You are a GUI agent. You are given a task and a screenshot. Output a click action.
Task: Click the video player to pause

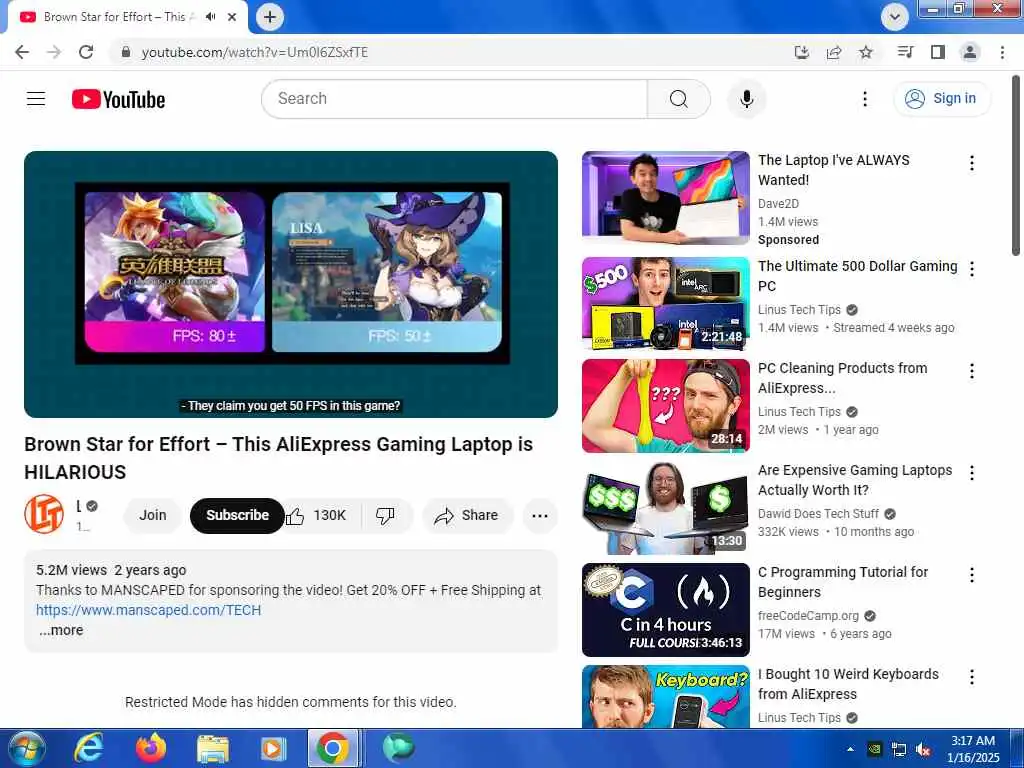(291, 284)
